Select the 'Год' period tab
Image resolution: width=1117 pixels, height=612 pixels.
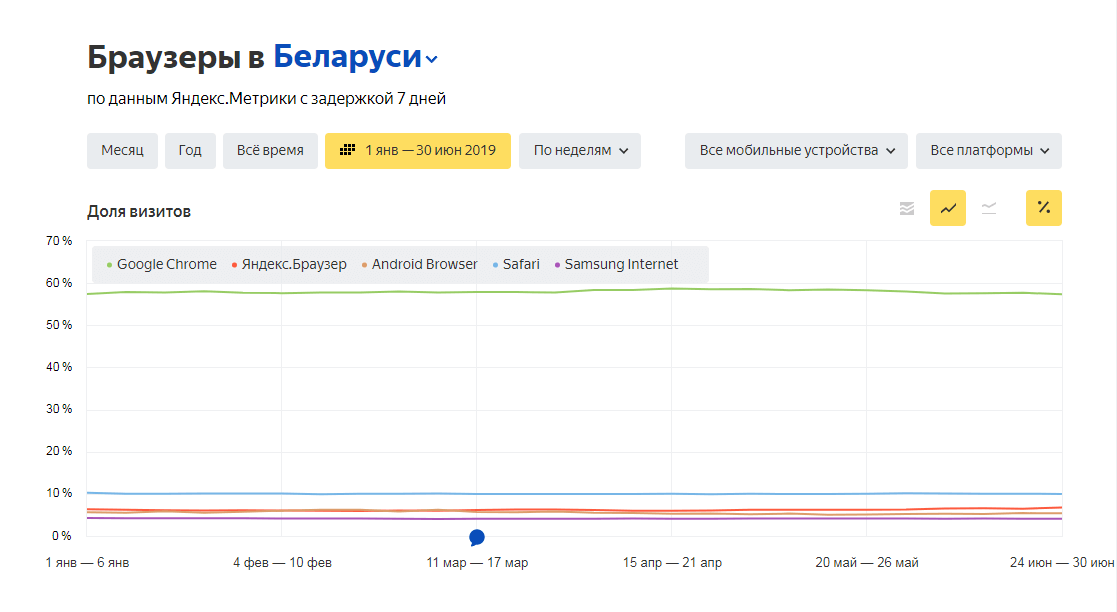tap(190, 151)
